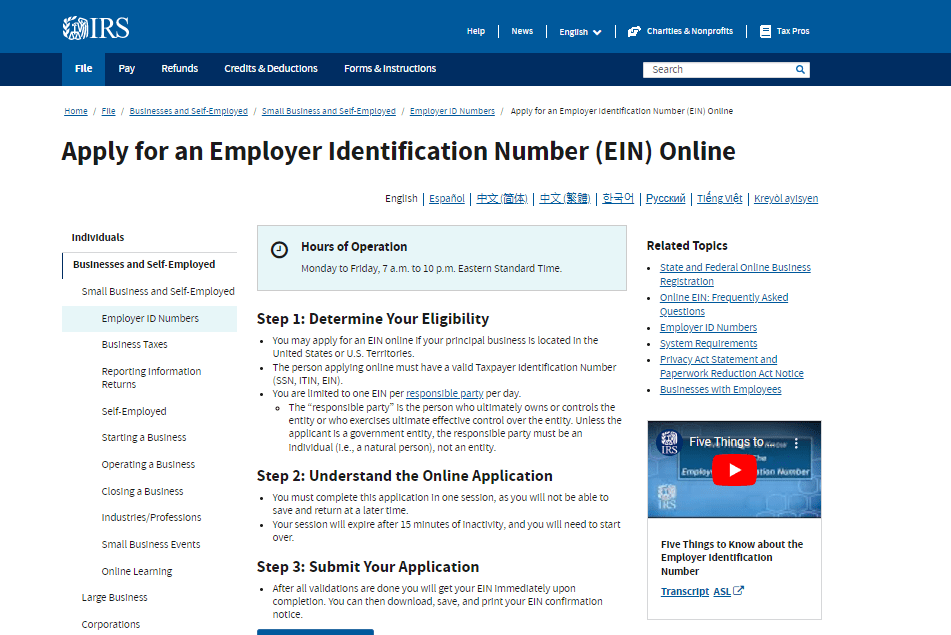Click the Tax Pros link

(x=793, y=31)
